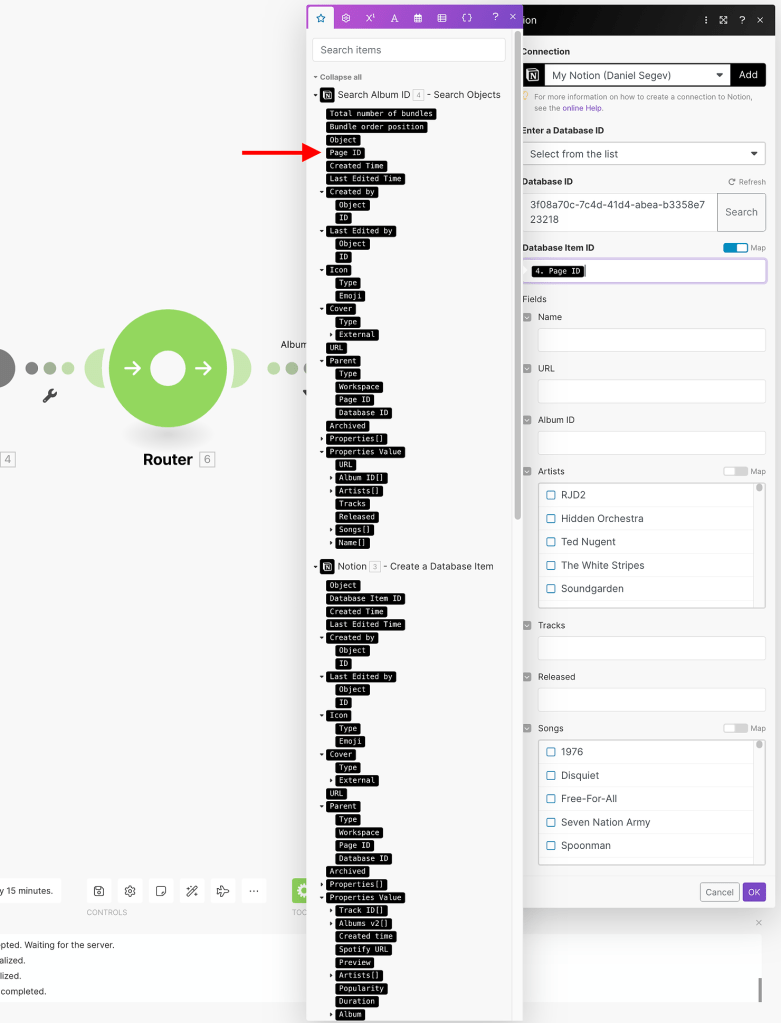This screenshot has width=781, height=1023.
Task: Click the save scenario icon in controls
Action: click(x=99, y=891)
